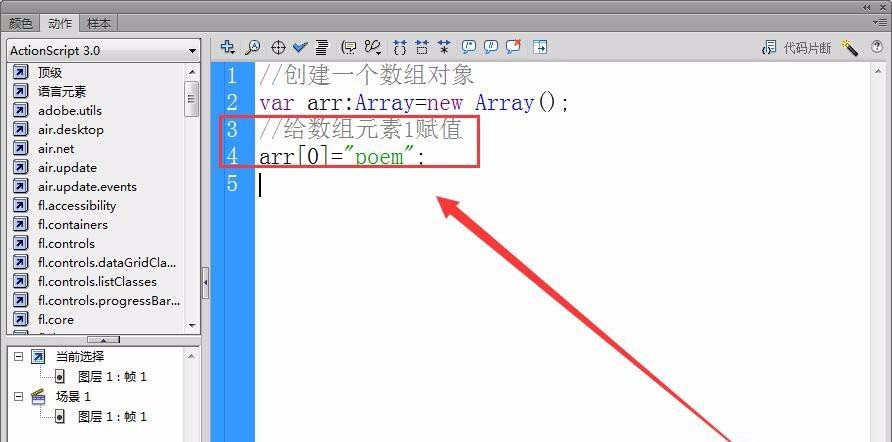Toggle the toolbox show/hide icon

pos(540,47)
